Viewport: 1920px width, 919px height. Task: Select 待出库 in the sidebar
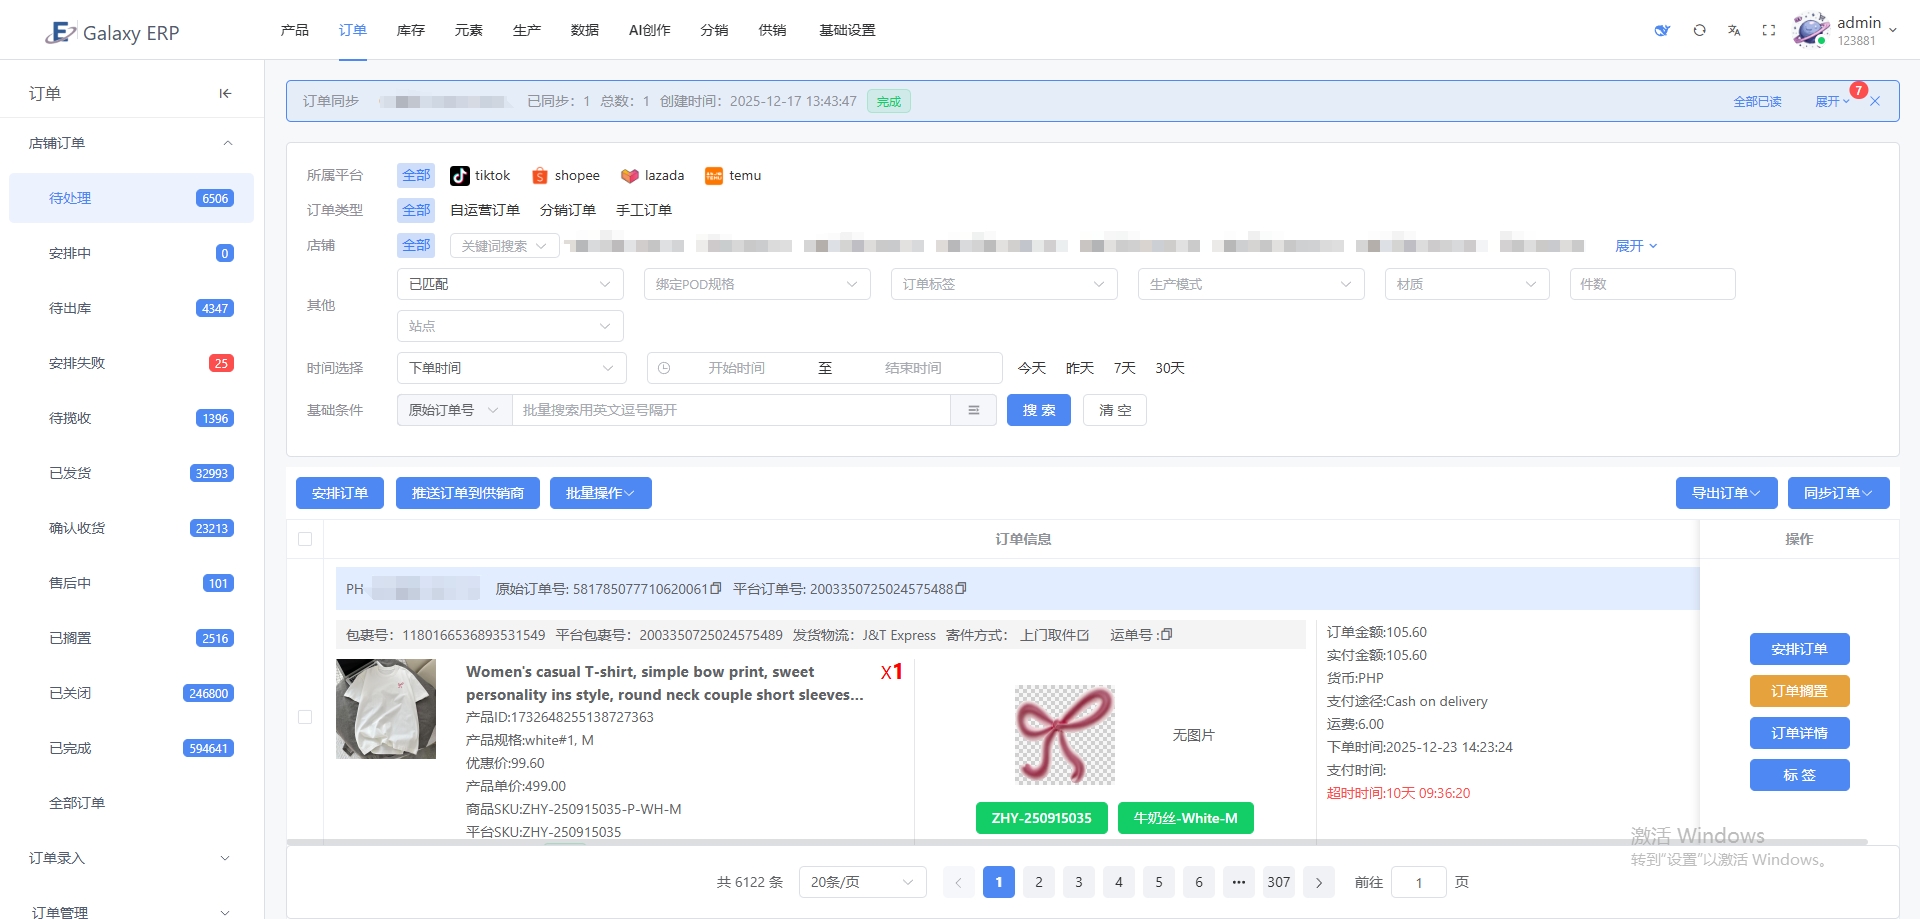(70, 308)
